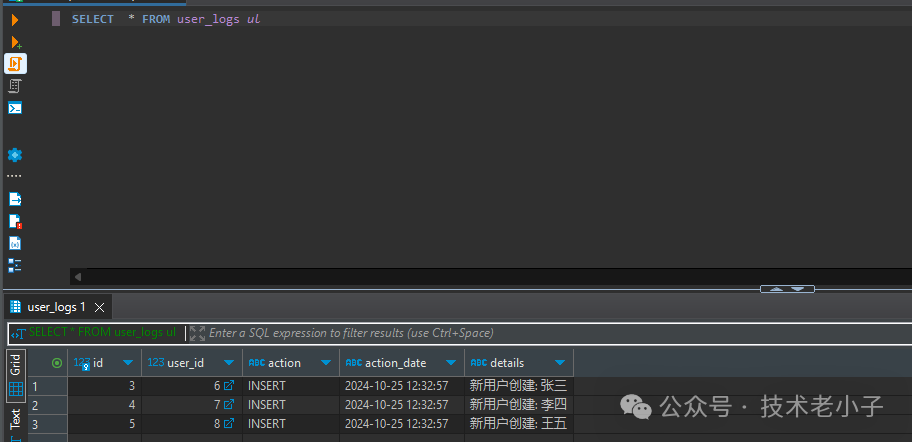
Task: Run query in new tab icon
Action: tap(15, 42)
